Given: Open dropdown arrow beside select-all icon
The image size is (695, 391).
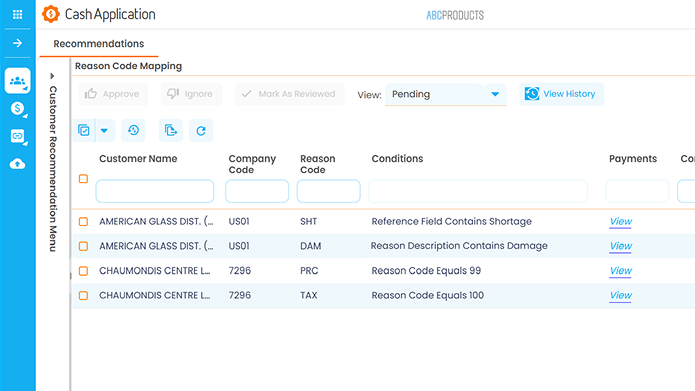Looking at the screenshot, I should click(x=105, y=130).
